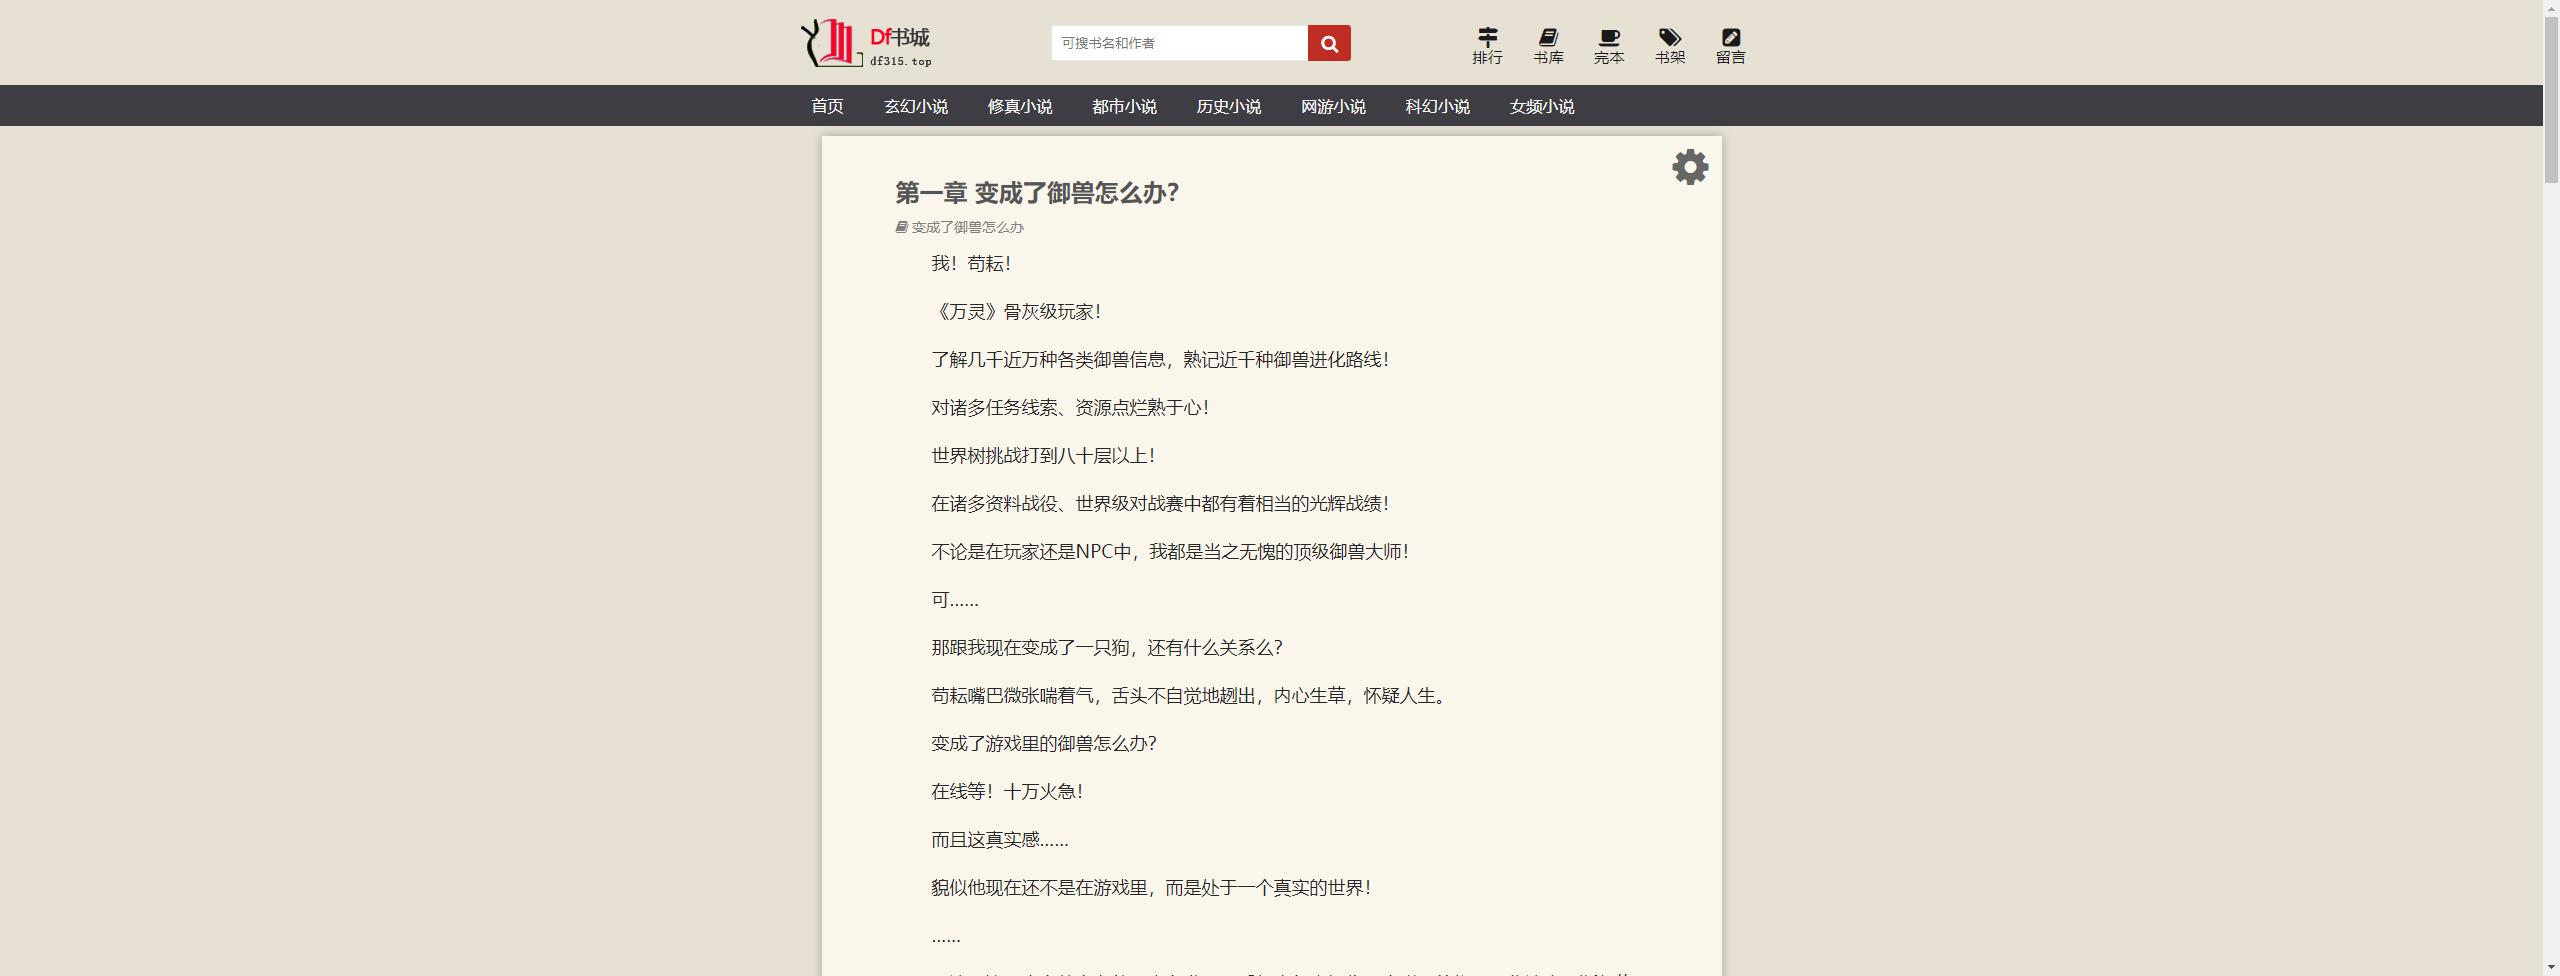
Task: Focus the book and author search field
Action: click(1179, 43)
